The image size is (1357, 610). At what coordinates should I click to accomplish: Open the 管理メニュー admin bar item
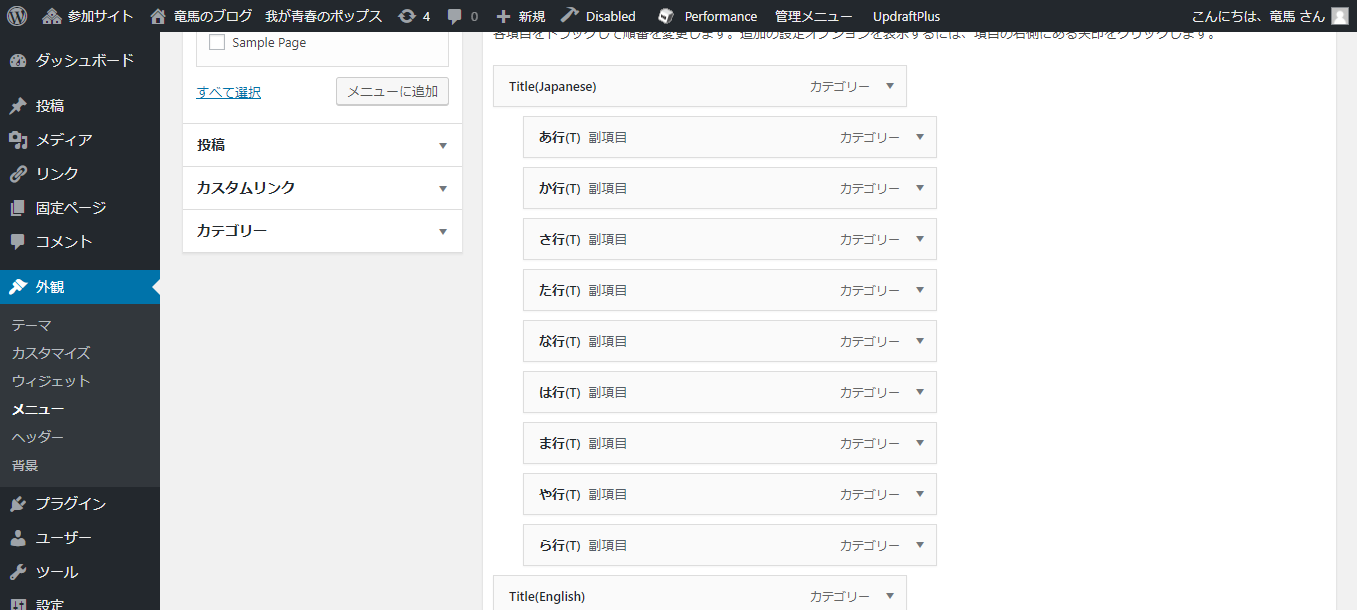(814, 16)
